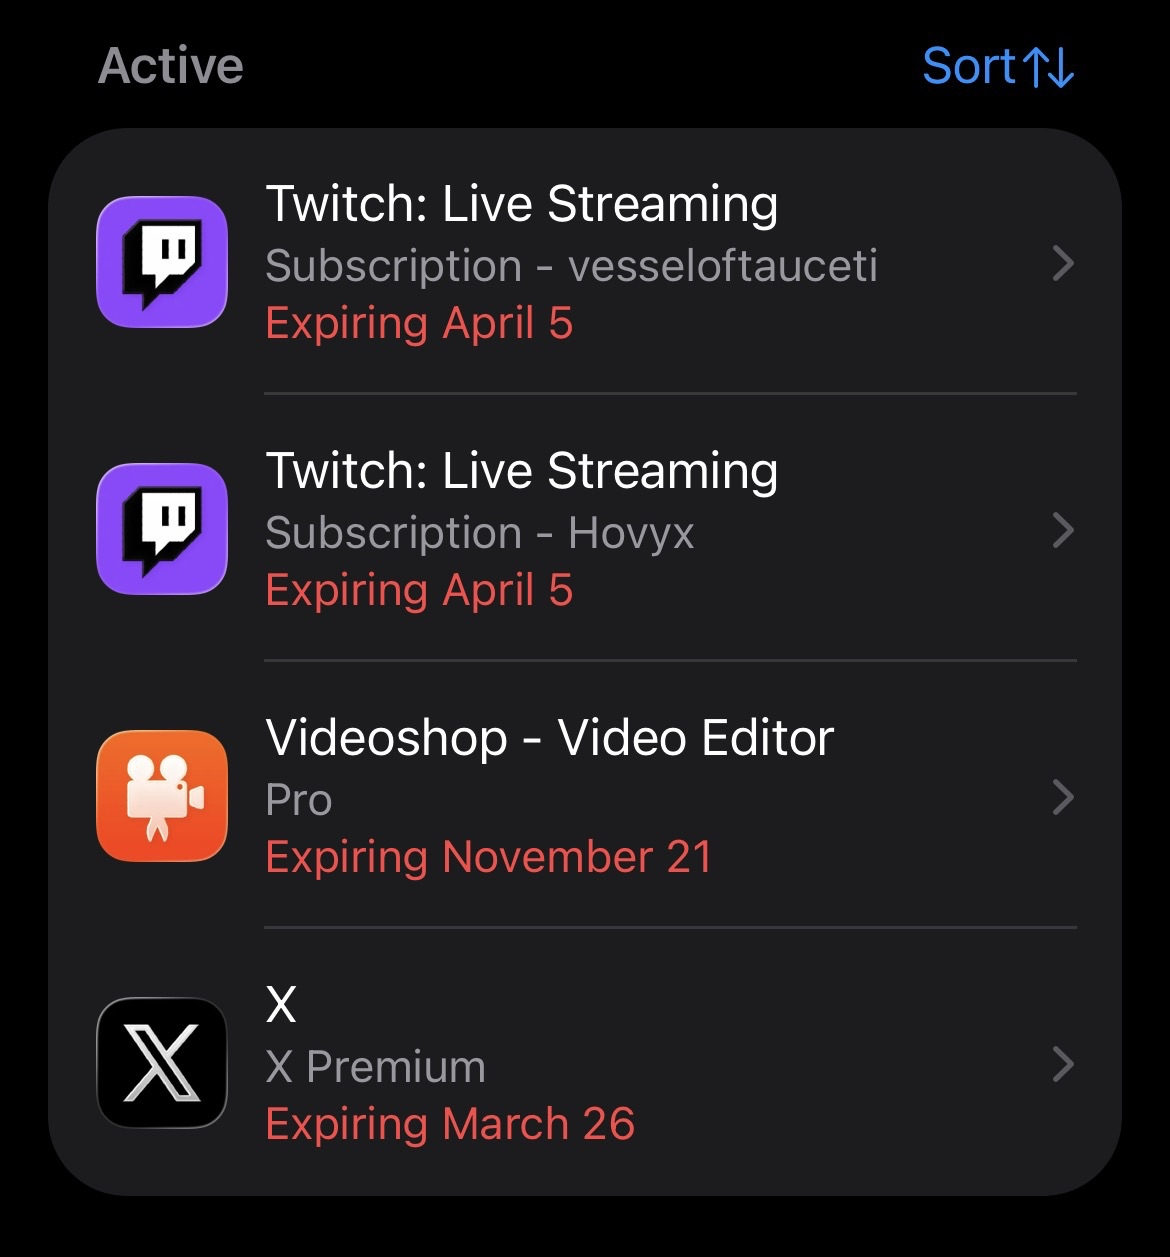Tap the orange Videoshop camera icon
The width and height of the screenshot is (1170, 1257).
(162, 796)
